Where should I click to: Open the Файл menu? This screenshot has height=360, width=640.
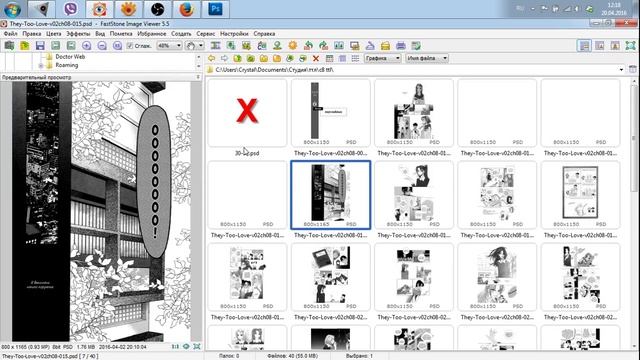tap(10, 33)
